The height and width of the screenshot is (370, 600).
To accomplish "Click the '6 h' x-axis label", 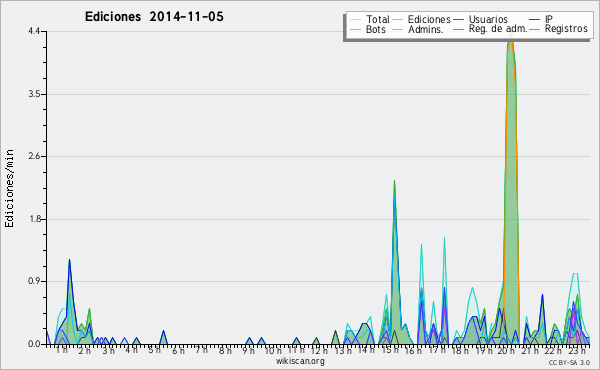I will (178, 350).
